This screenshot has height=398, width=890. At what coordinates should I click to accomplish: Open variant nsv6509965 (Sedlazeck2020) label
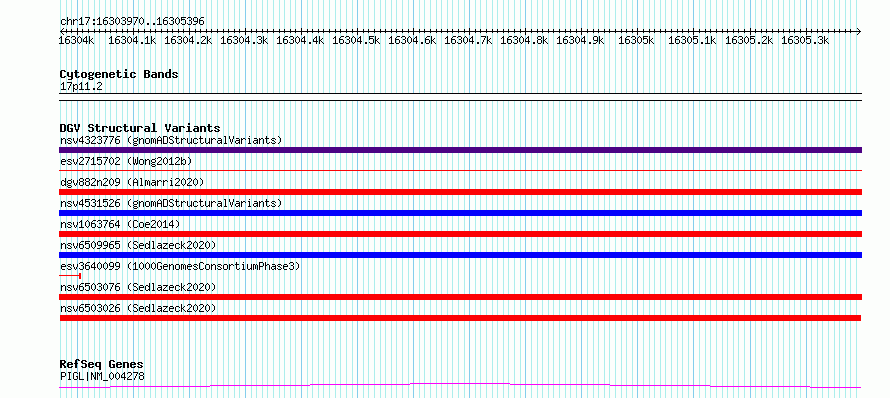click(138, 245)
